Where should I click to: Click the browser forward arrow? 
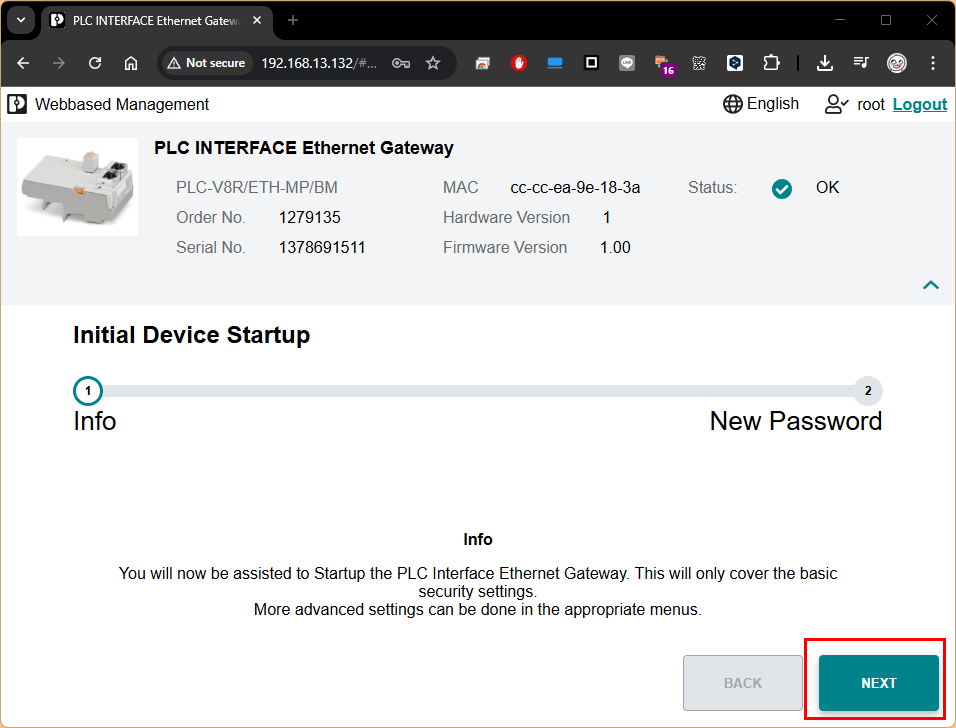[59, 63]
